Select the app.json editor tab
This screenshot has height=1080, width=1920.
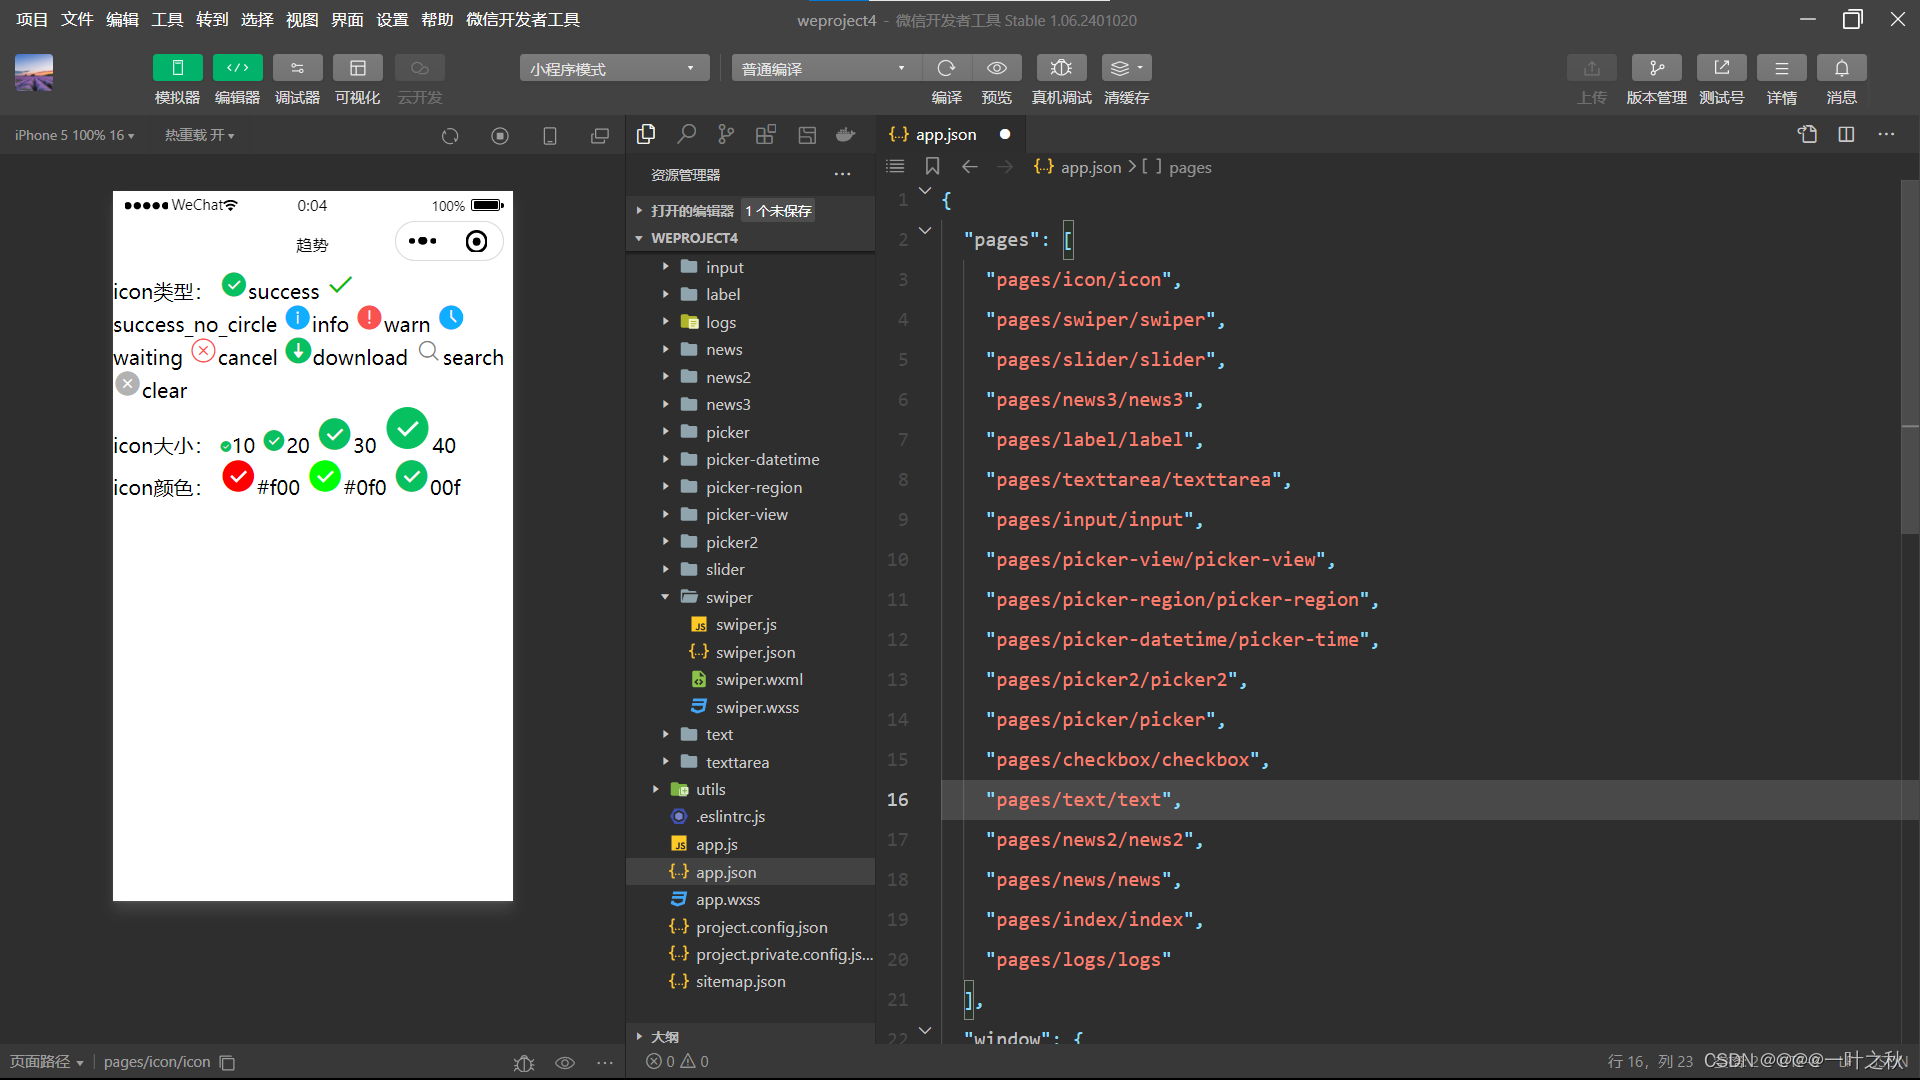(945, 135)
